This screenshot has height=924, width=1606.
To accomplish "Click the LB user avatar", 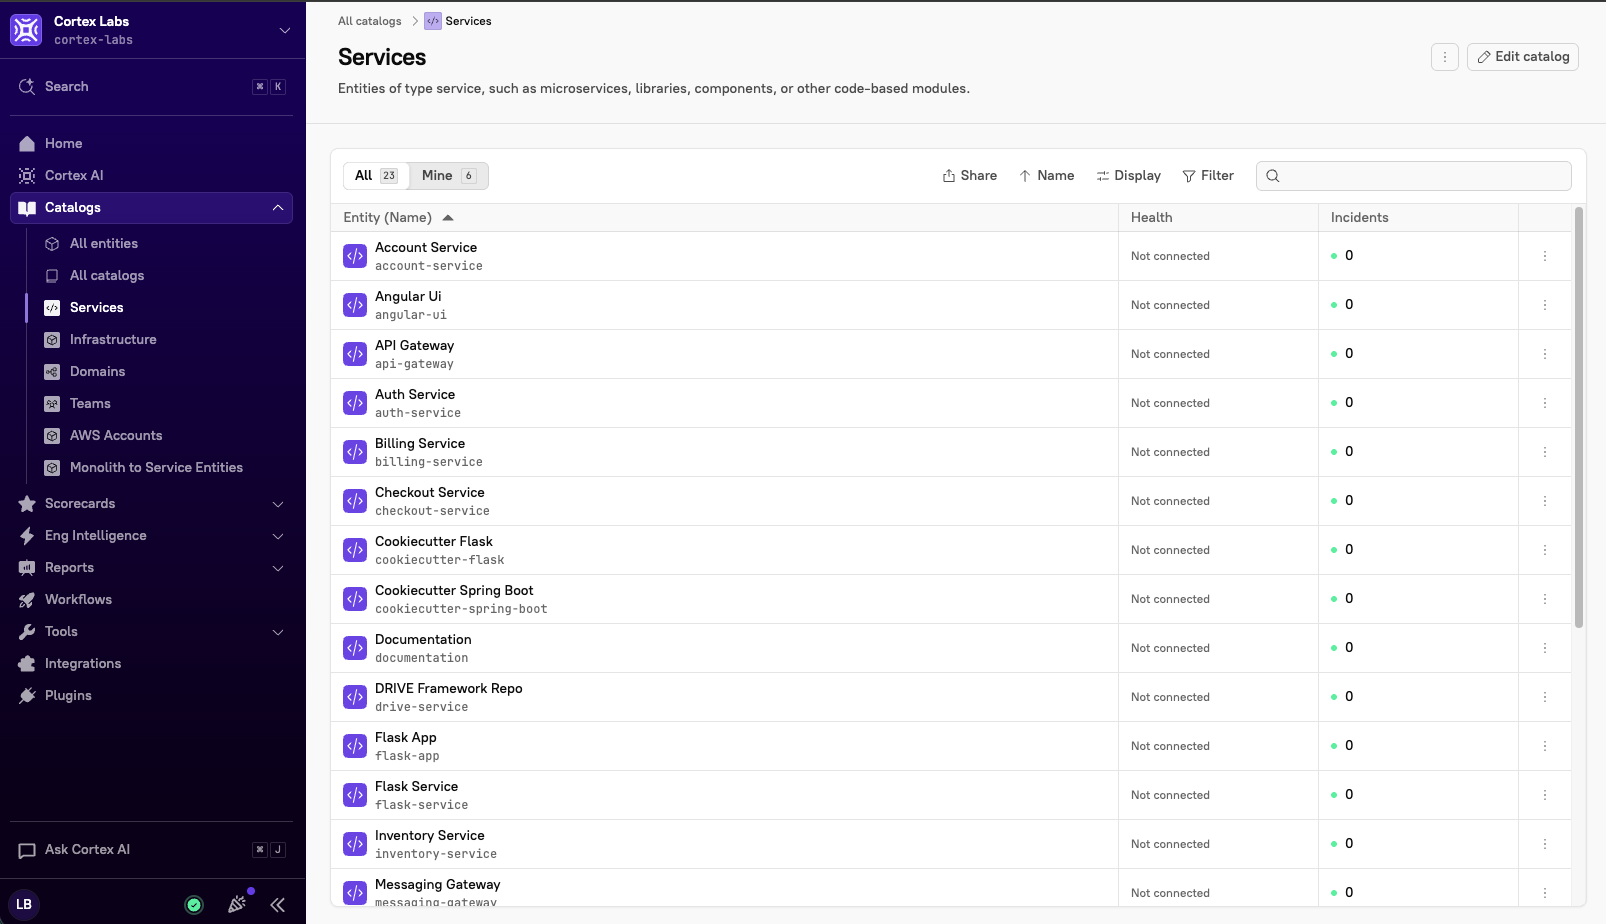I will pyautogui.click(x=24, y=904).
